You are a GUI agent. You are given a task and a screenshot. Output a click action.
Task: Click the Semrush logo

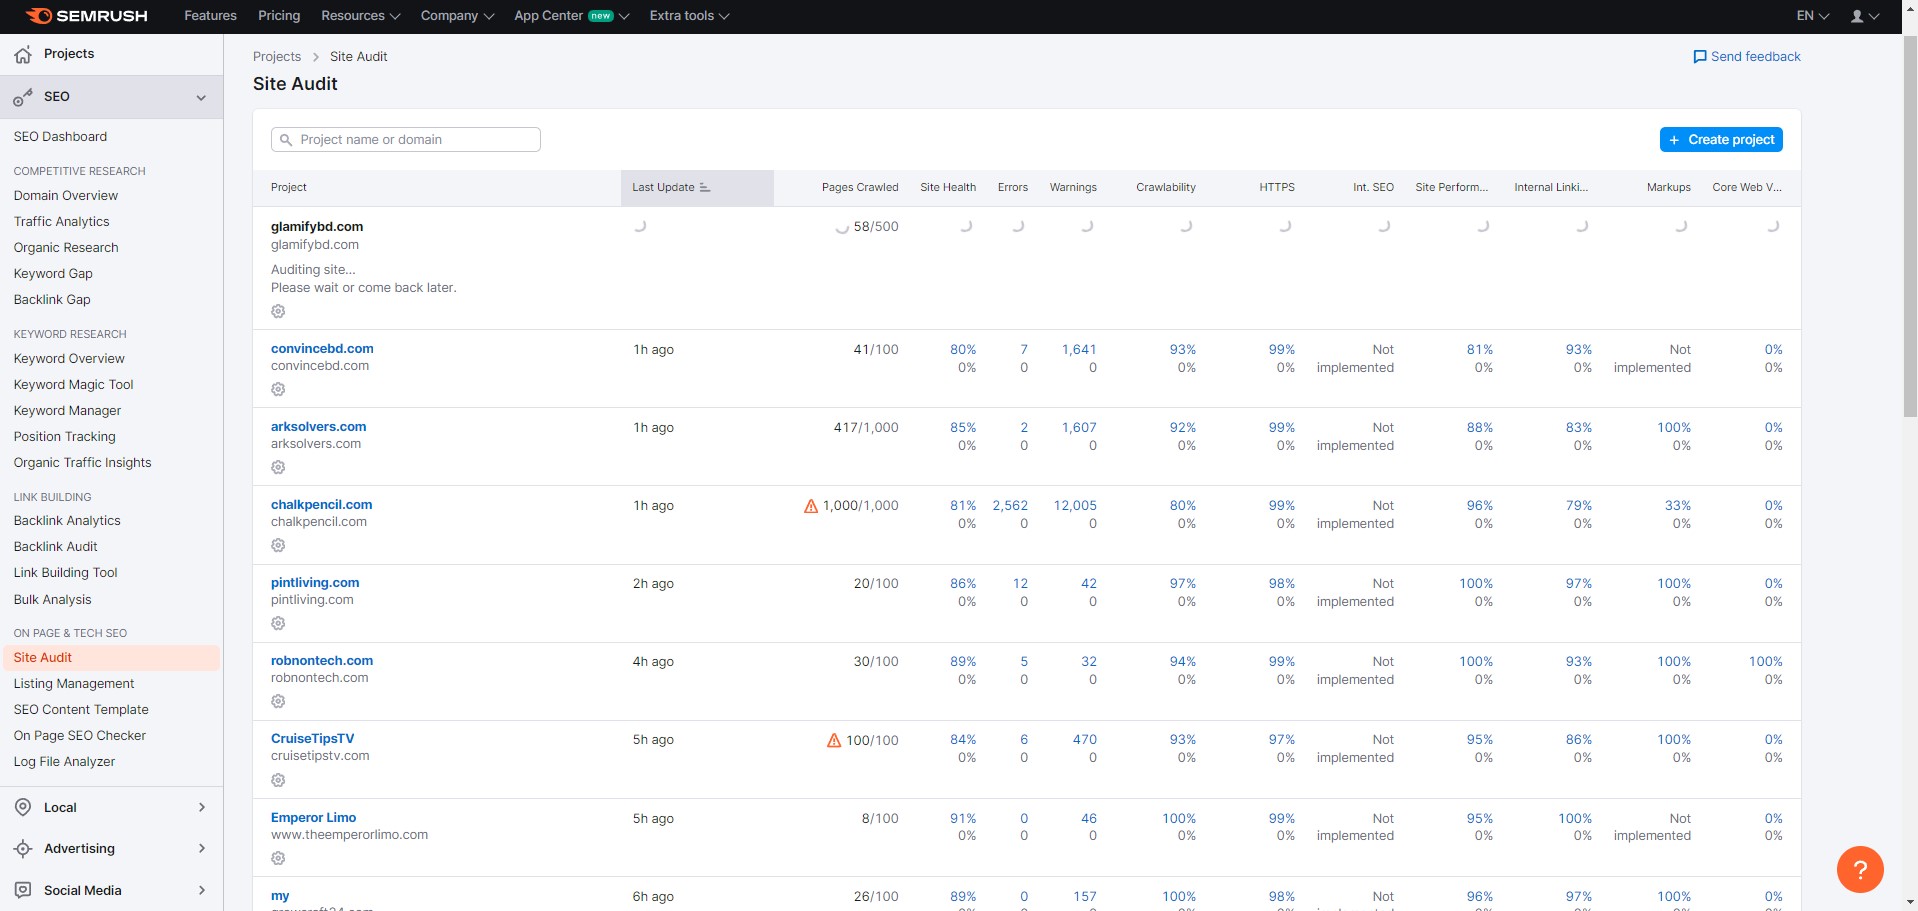point(86,16)
